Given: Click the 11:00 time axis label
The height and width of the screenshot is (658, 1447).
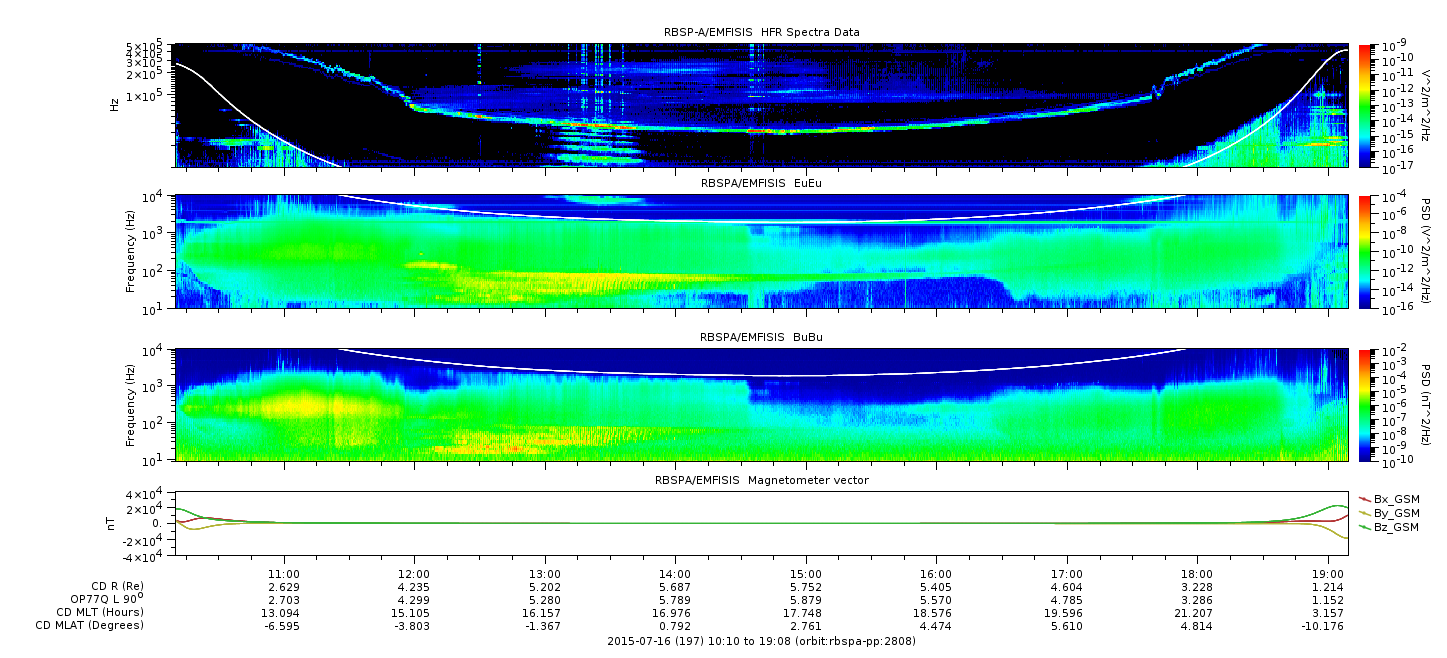Looking at the screenshot, I should pos(285,573).
